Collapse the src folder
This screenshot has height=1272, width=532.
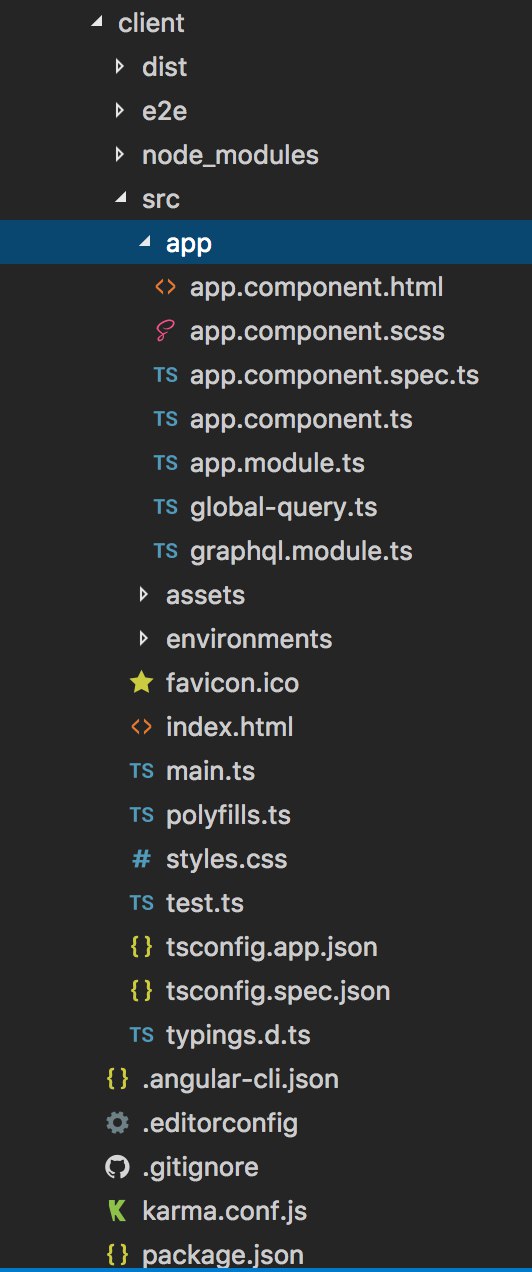120,200
